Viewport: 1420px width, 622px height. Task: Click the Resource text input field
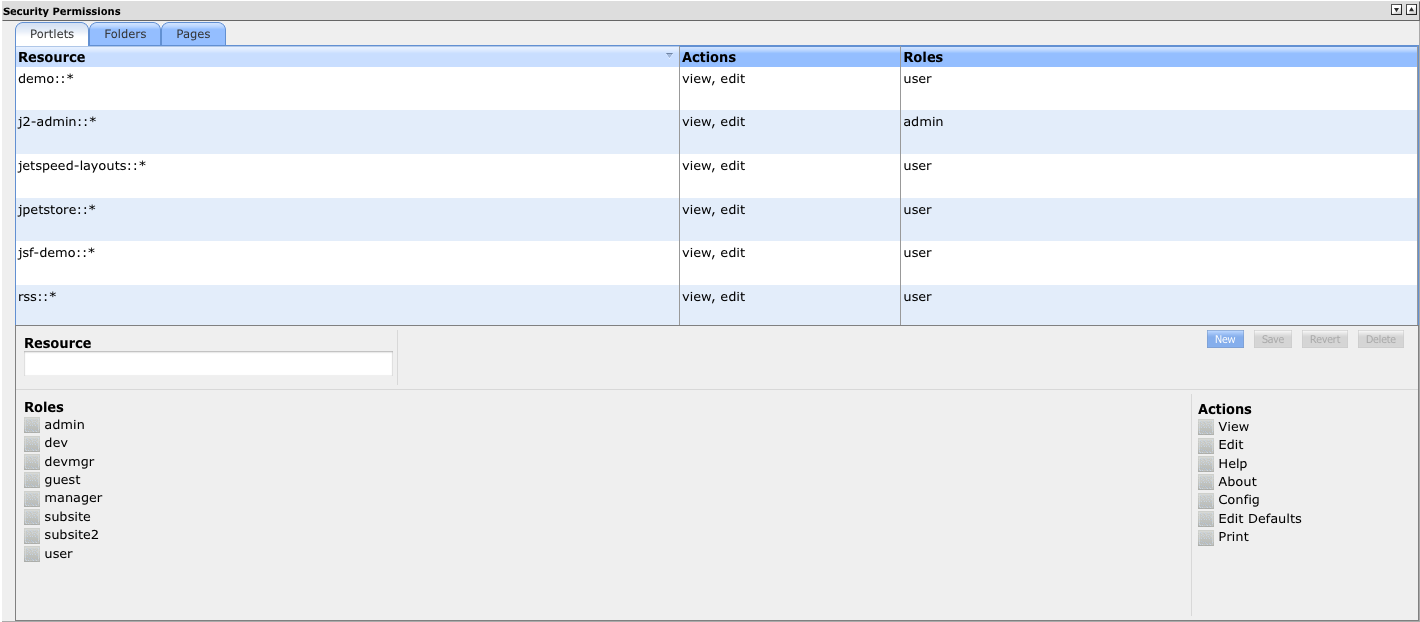208,364
